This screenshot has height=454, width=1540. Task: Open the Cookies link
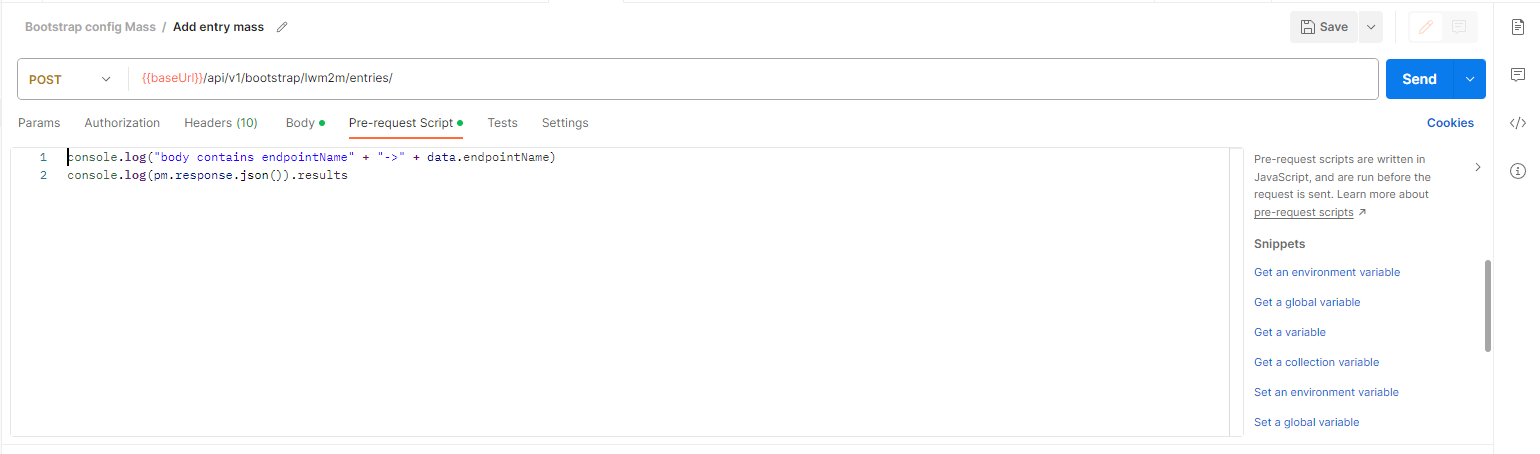point(1450,123)
